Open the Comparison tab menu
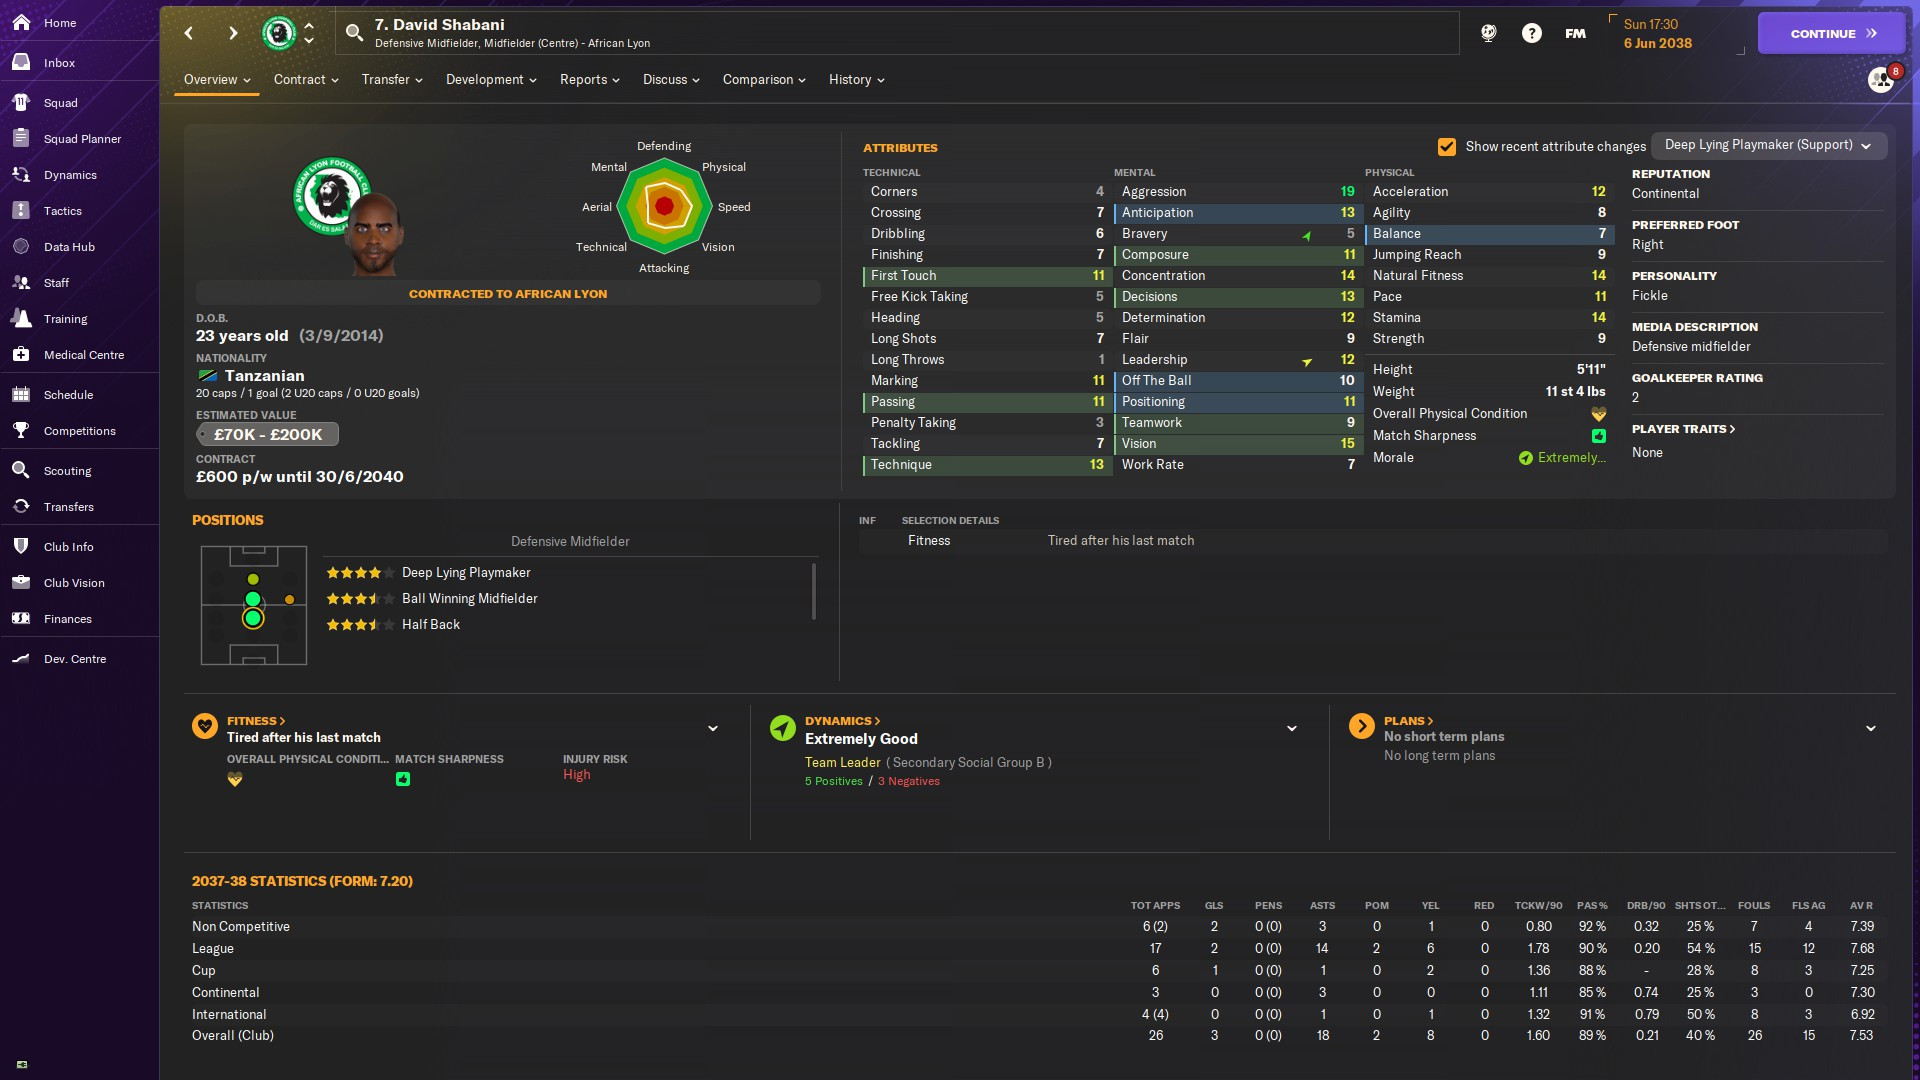Viewport: 1920px width, 1080px height. (x=764, y=80)
